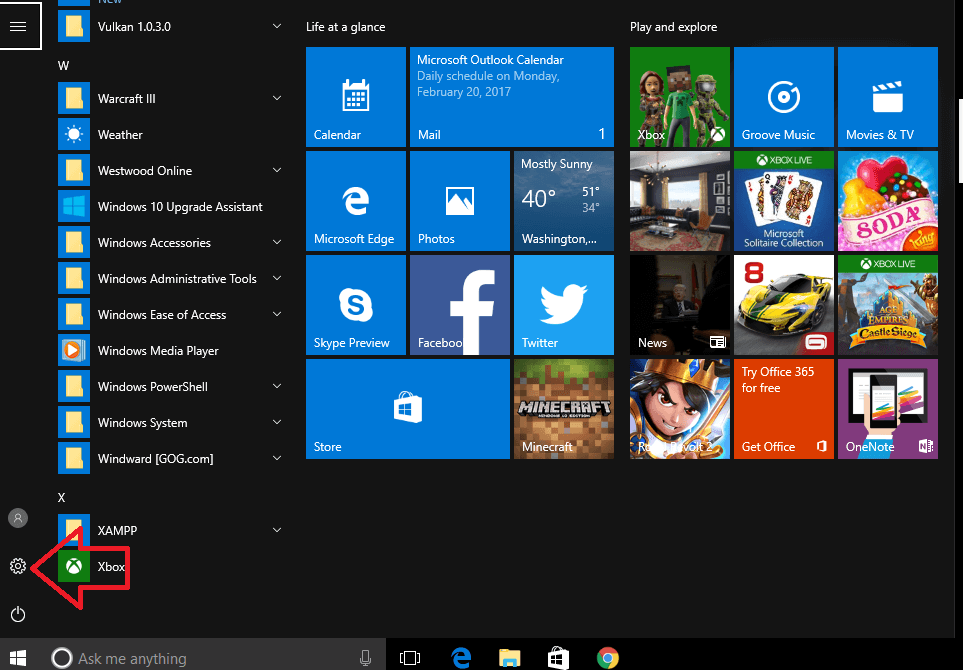The image size is (963, 670).
Task: Open Settings via the gear icon
Action: (x=18, y=566)
